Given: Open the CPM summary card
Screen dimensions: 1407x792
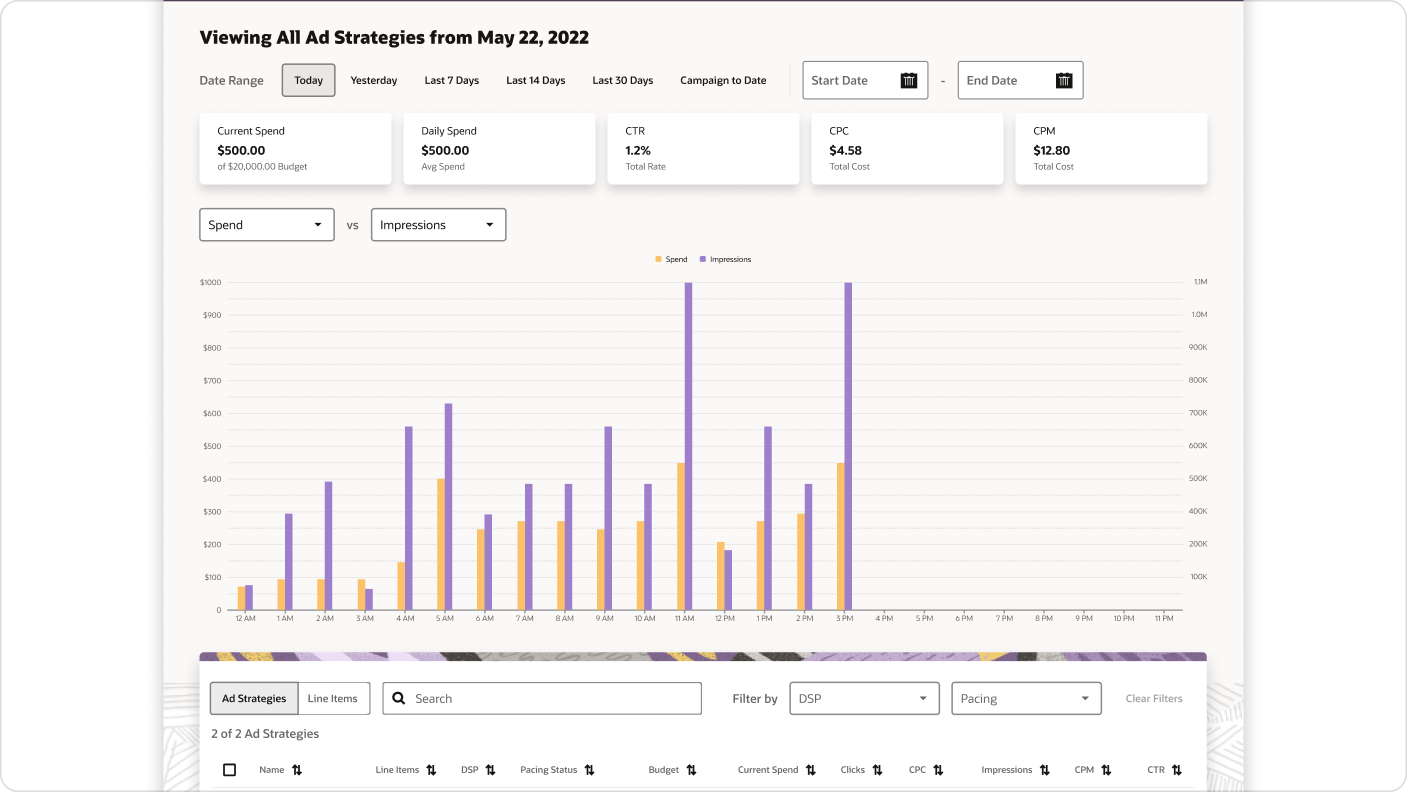Looking at the screenshot, I should [x=1111, y=148].
